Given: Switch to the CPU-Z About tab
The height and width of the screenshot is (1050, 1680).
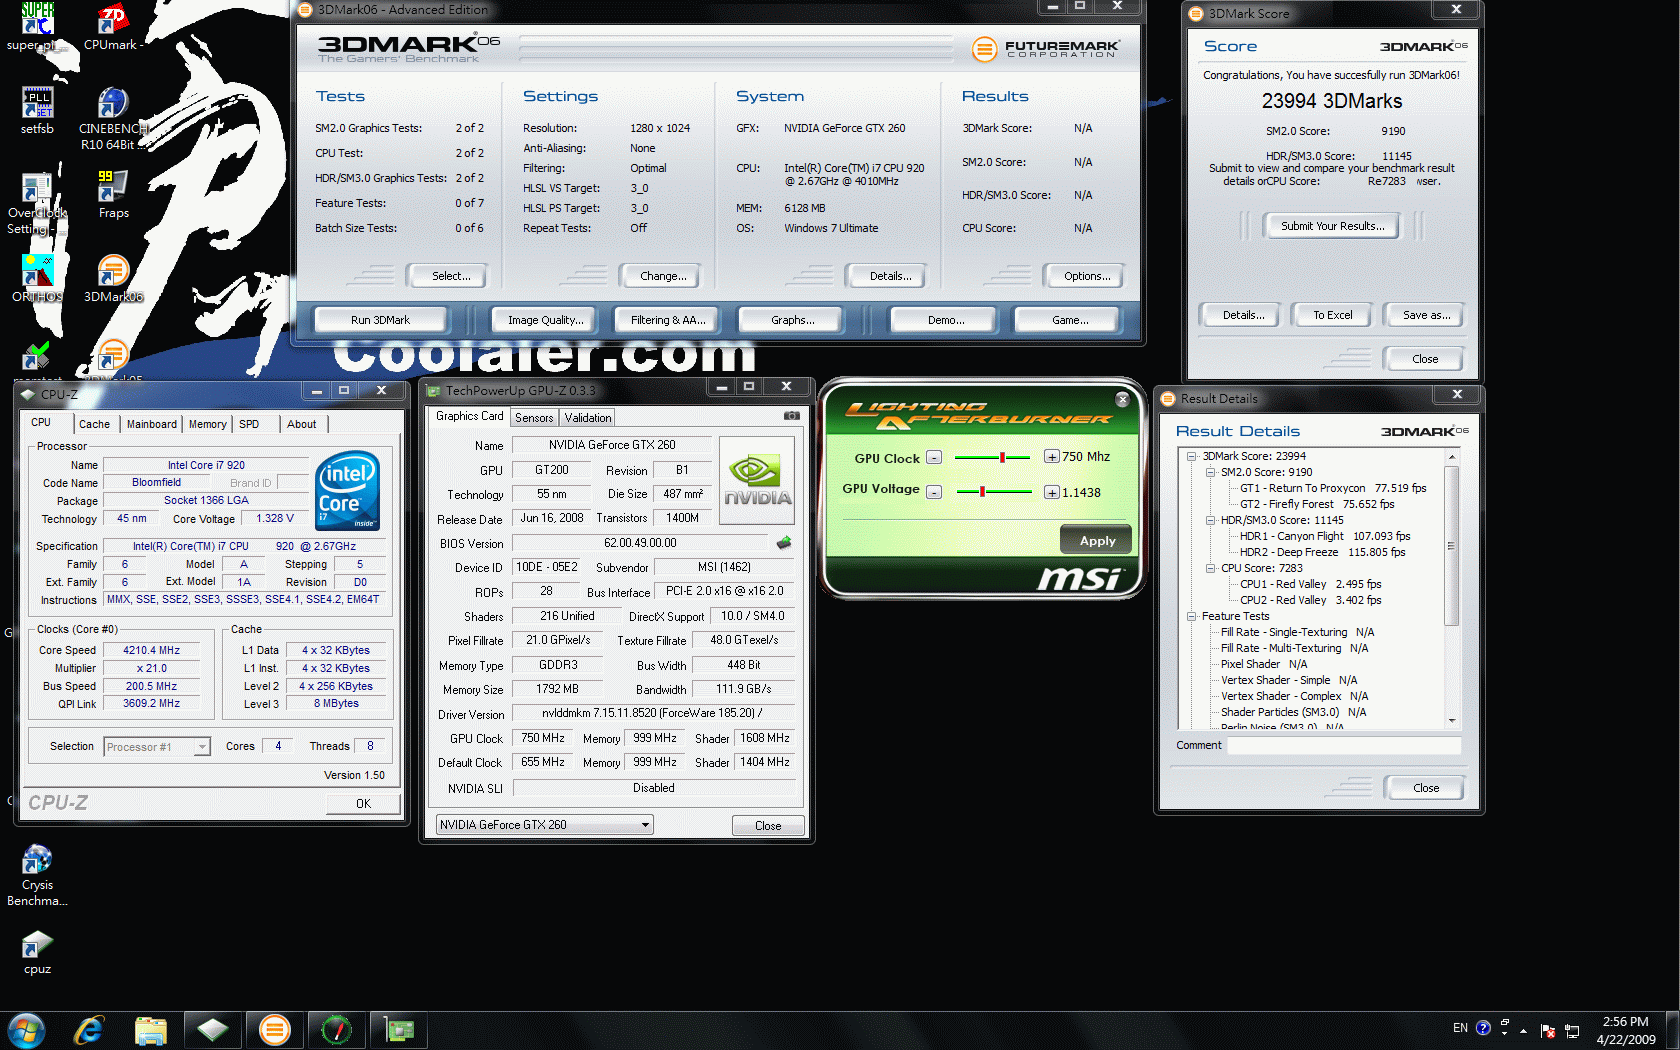Looking at the screenshot, I should [x=301, y=424].
